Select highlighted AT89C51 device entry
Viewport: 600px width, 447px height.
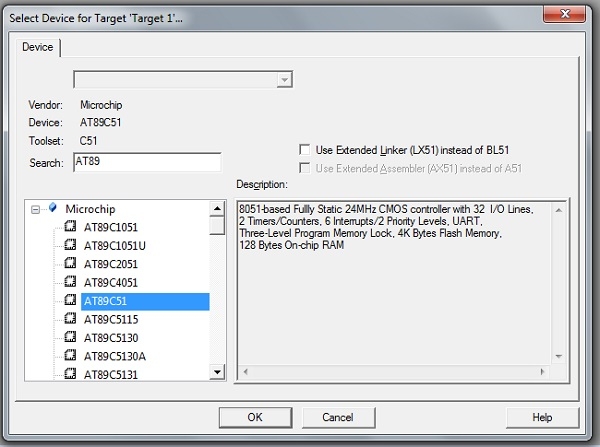tap(145, 301)
